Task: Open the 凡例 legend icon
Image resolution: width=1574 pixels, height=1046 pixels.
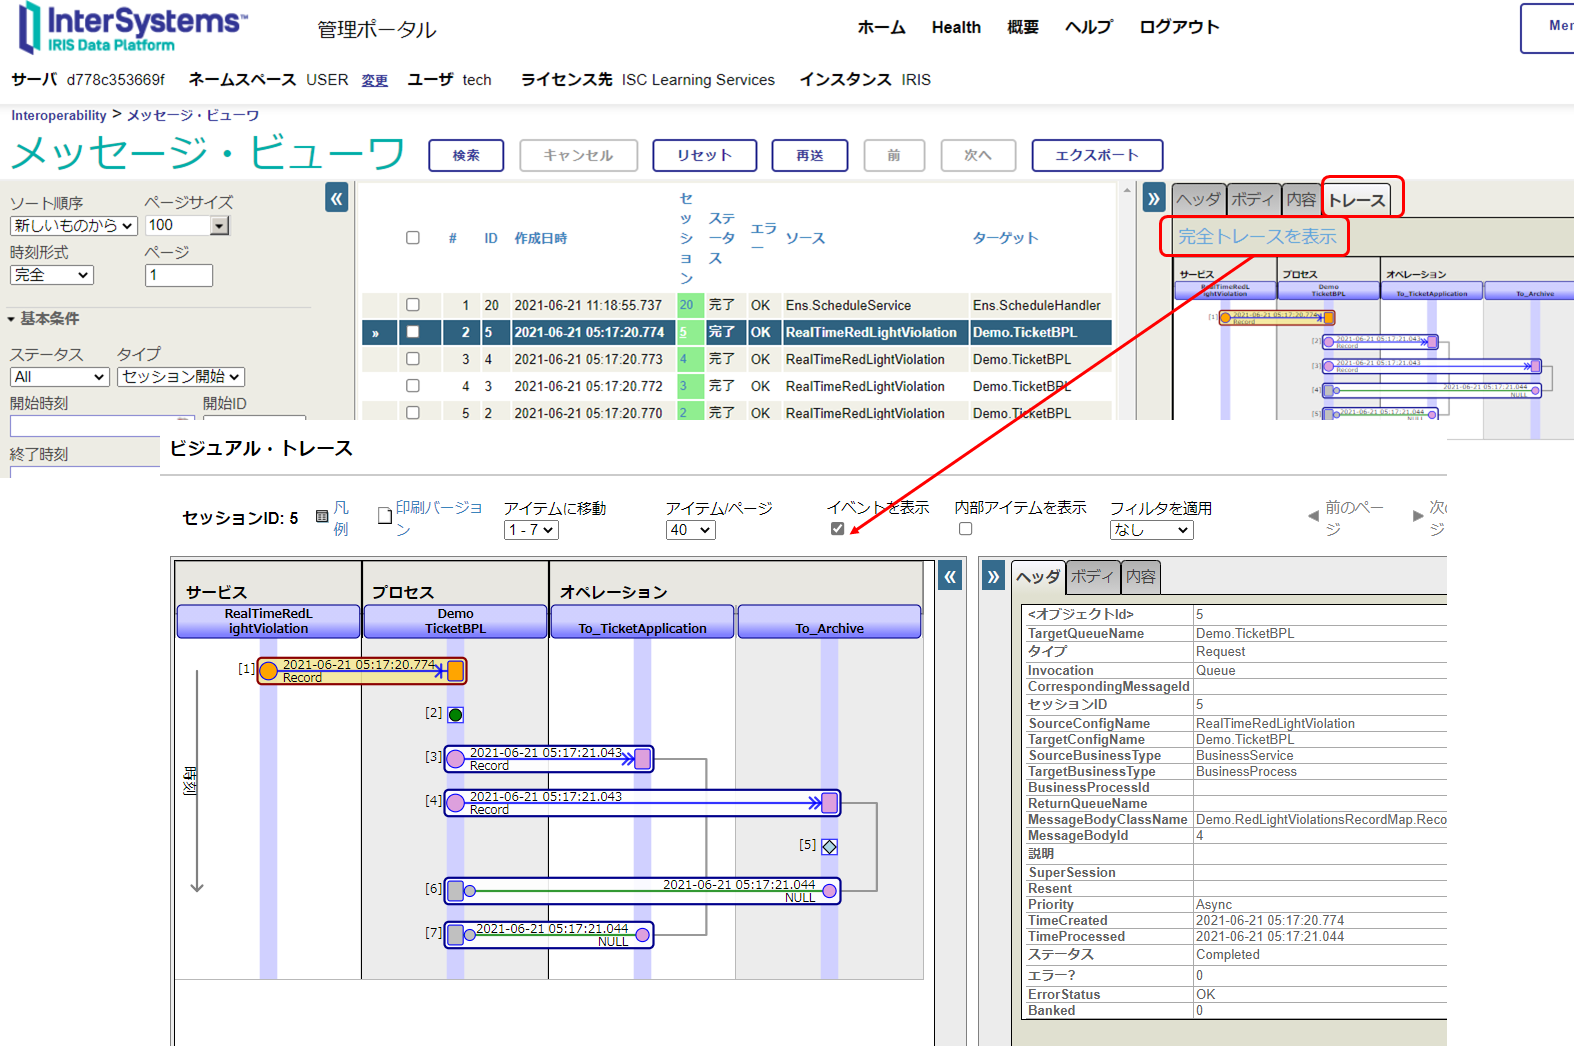Action: coord(322,517)
